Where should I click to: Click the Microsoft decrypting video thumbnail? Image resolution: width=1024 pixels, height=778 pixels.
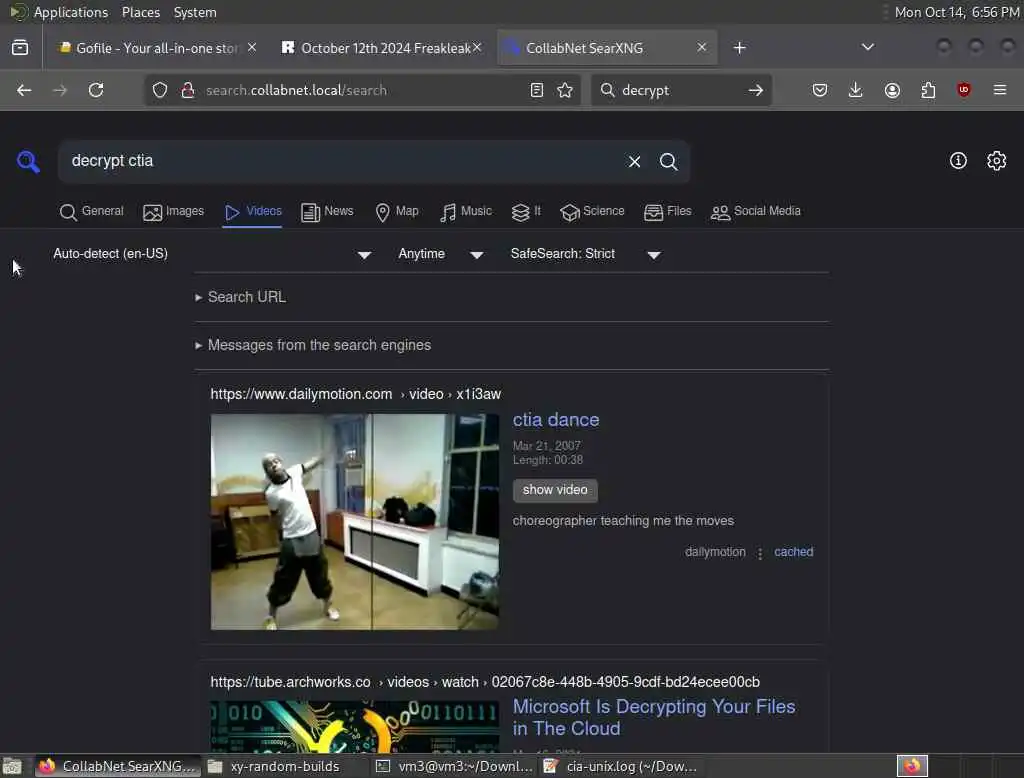point(355,726)
